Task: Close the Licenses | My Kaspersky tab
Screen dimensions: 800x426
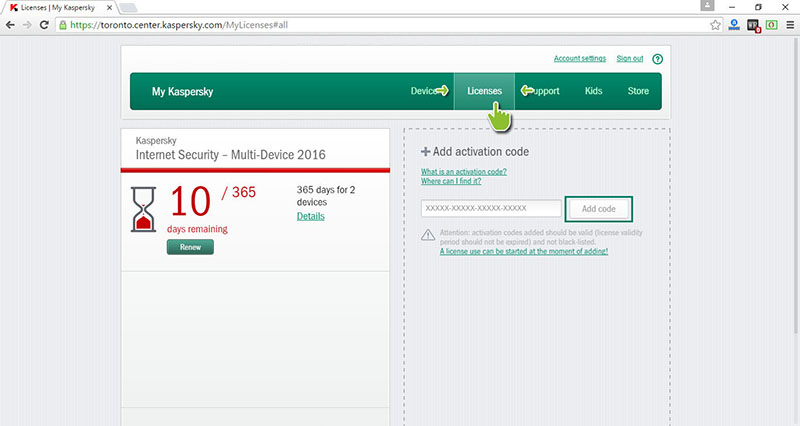Action: pos(109,8)
